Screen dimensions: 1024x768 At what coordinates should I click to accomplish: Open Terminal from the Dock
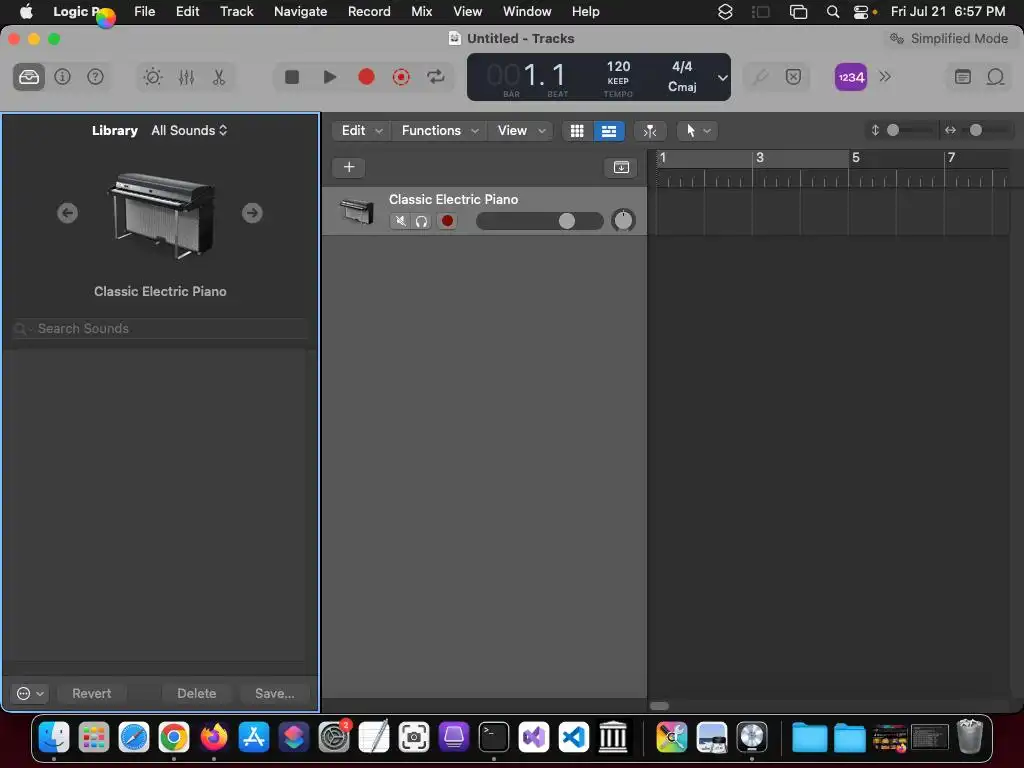494,738
